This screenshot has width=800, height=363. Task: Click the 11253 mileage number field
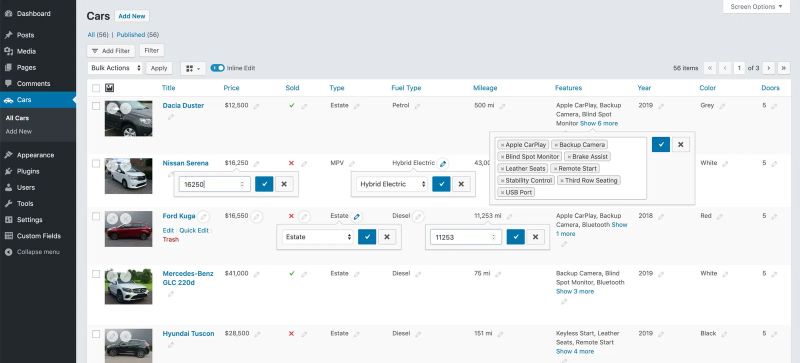click(x=465, y=237)
